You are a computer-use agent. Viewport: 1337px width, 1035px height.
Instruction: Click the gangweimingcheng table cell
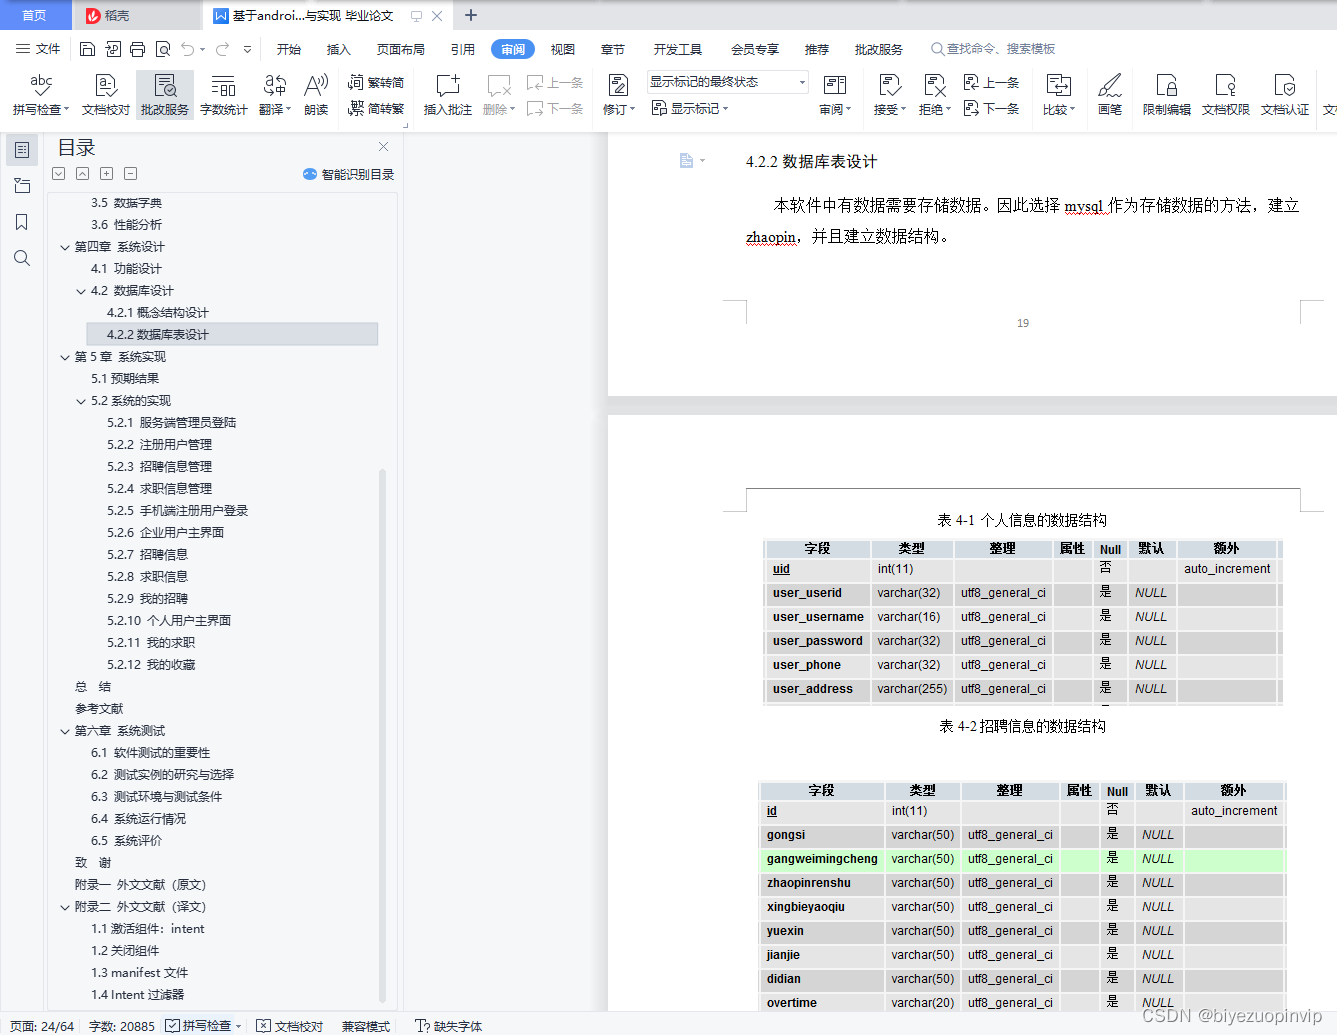(822, 859)
